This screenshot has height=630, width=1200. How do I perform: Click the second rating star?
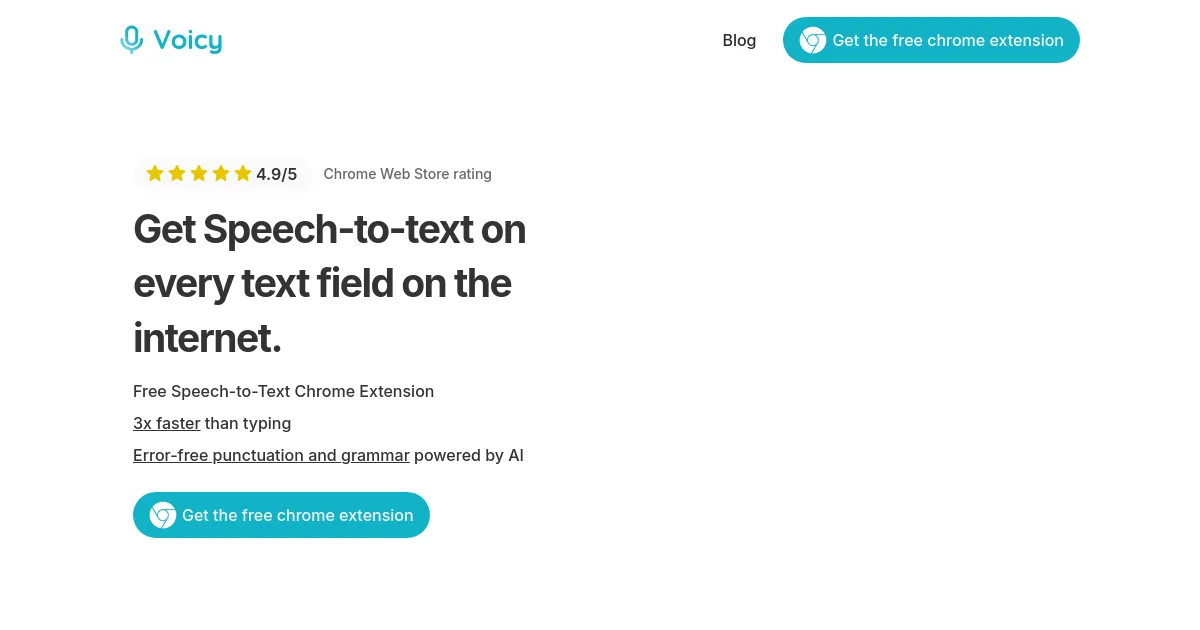coord(177,174)
